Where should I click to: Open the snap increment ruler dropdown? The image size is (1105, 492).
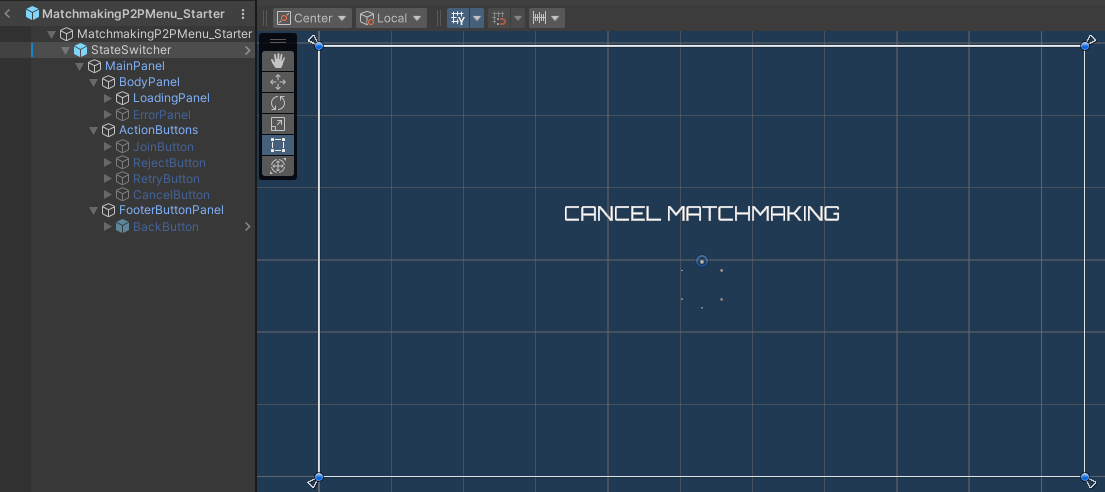[547, 18]
